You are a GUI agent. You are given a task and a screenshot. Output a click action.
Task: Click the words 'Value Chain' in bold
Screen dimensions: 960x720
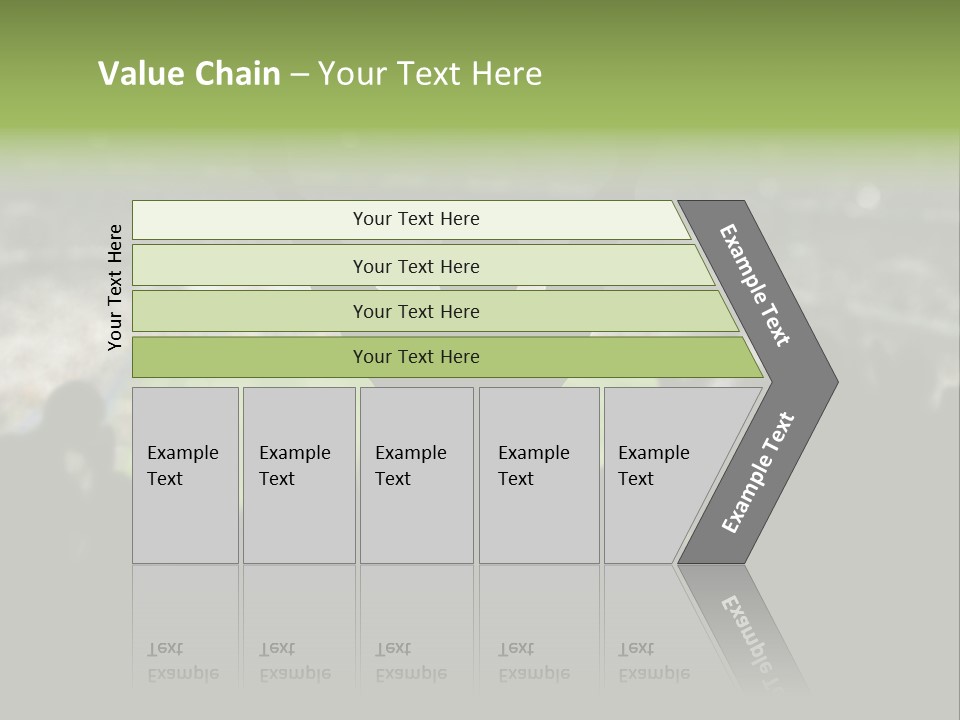coord(189,74)
